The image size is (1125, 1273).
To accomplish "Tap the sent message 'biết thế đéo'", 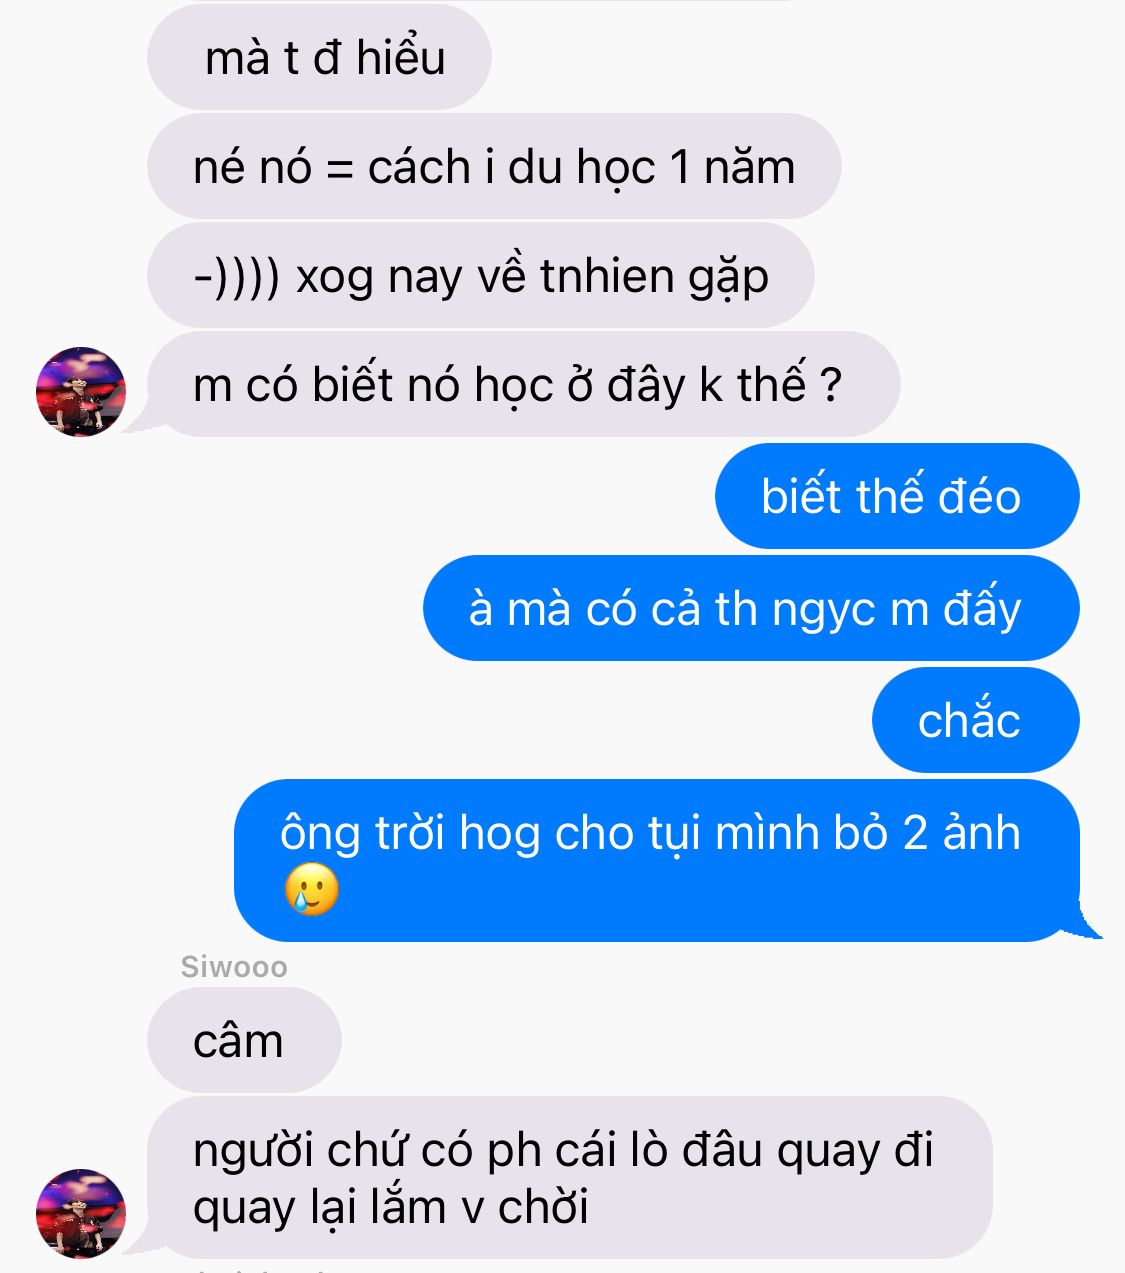I will click(897, 496).
